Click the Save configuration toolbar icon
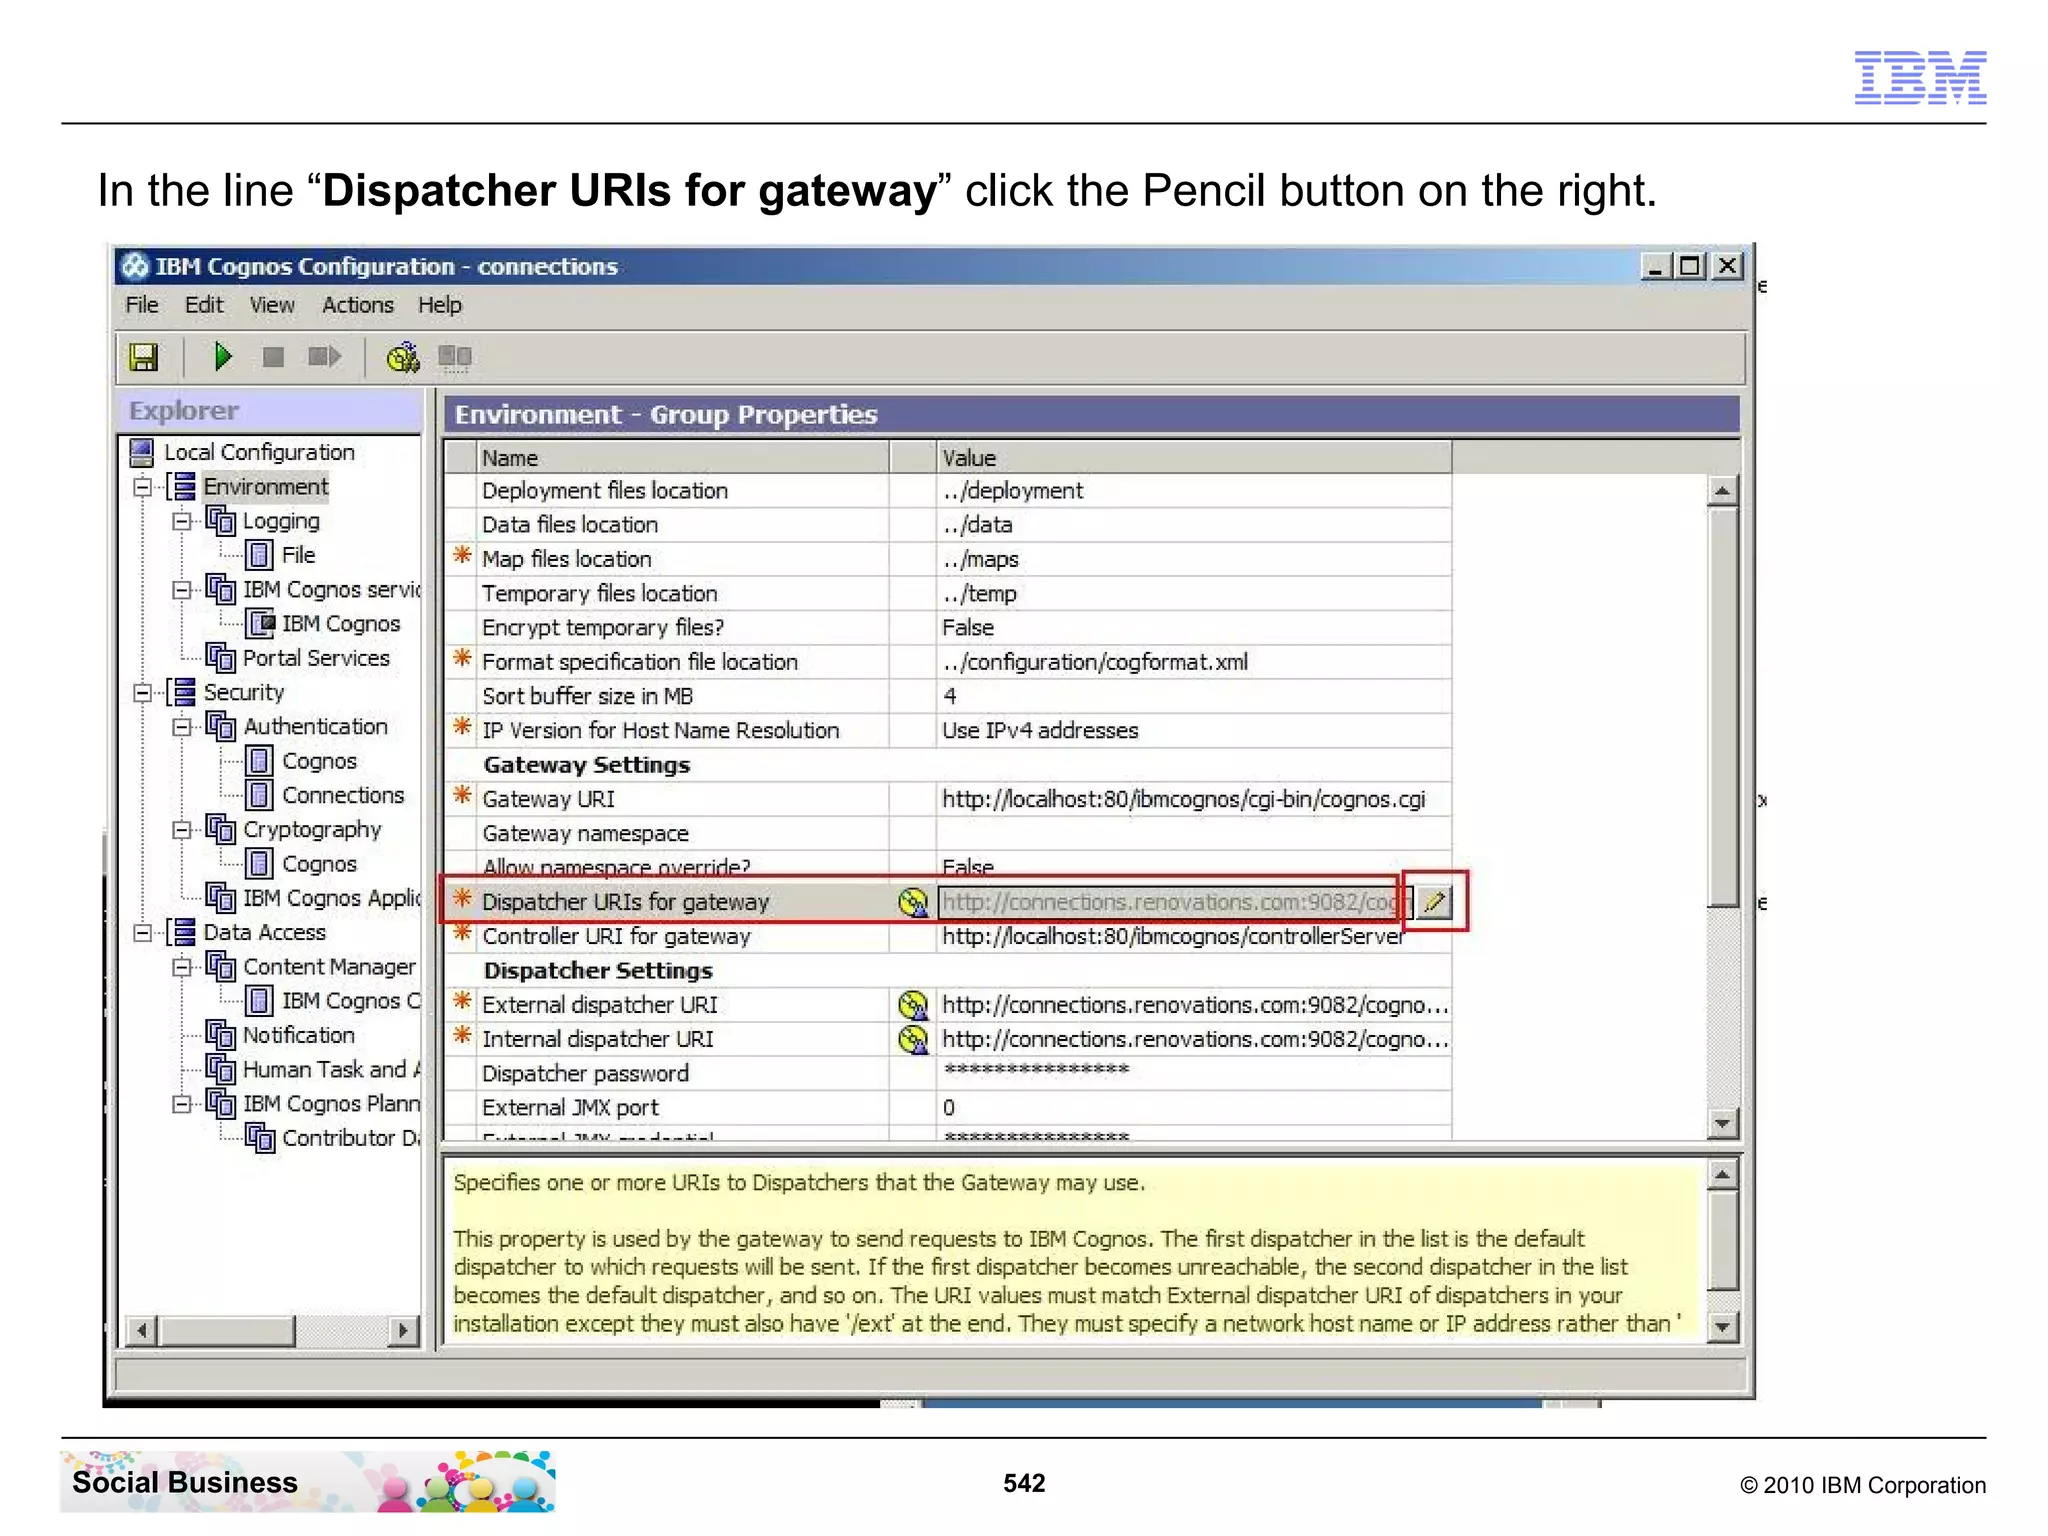 (x=144, y=357)
